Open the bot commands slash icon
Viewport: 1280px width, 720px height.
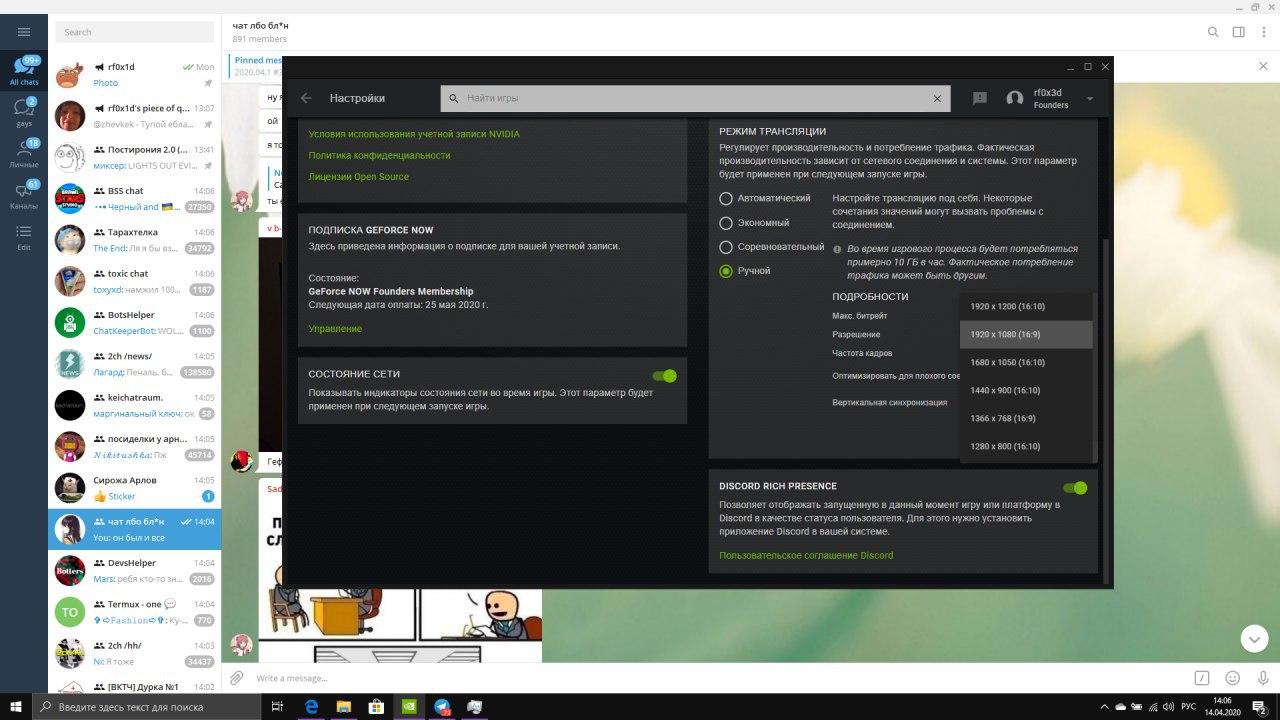[1203, 678]
